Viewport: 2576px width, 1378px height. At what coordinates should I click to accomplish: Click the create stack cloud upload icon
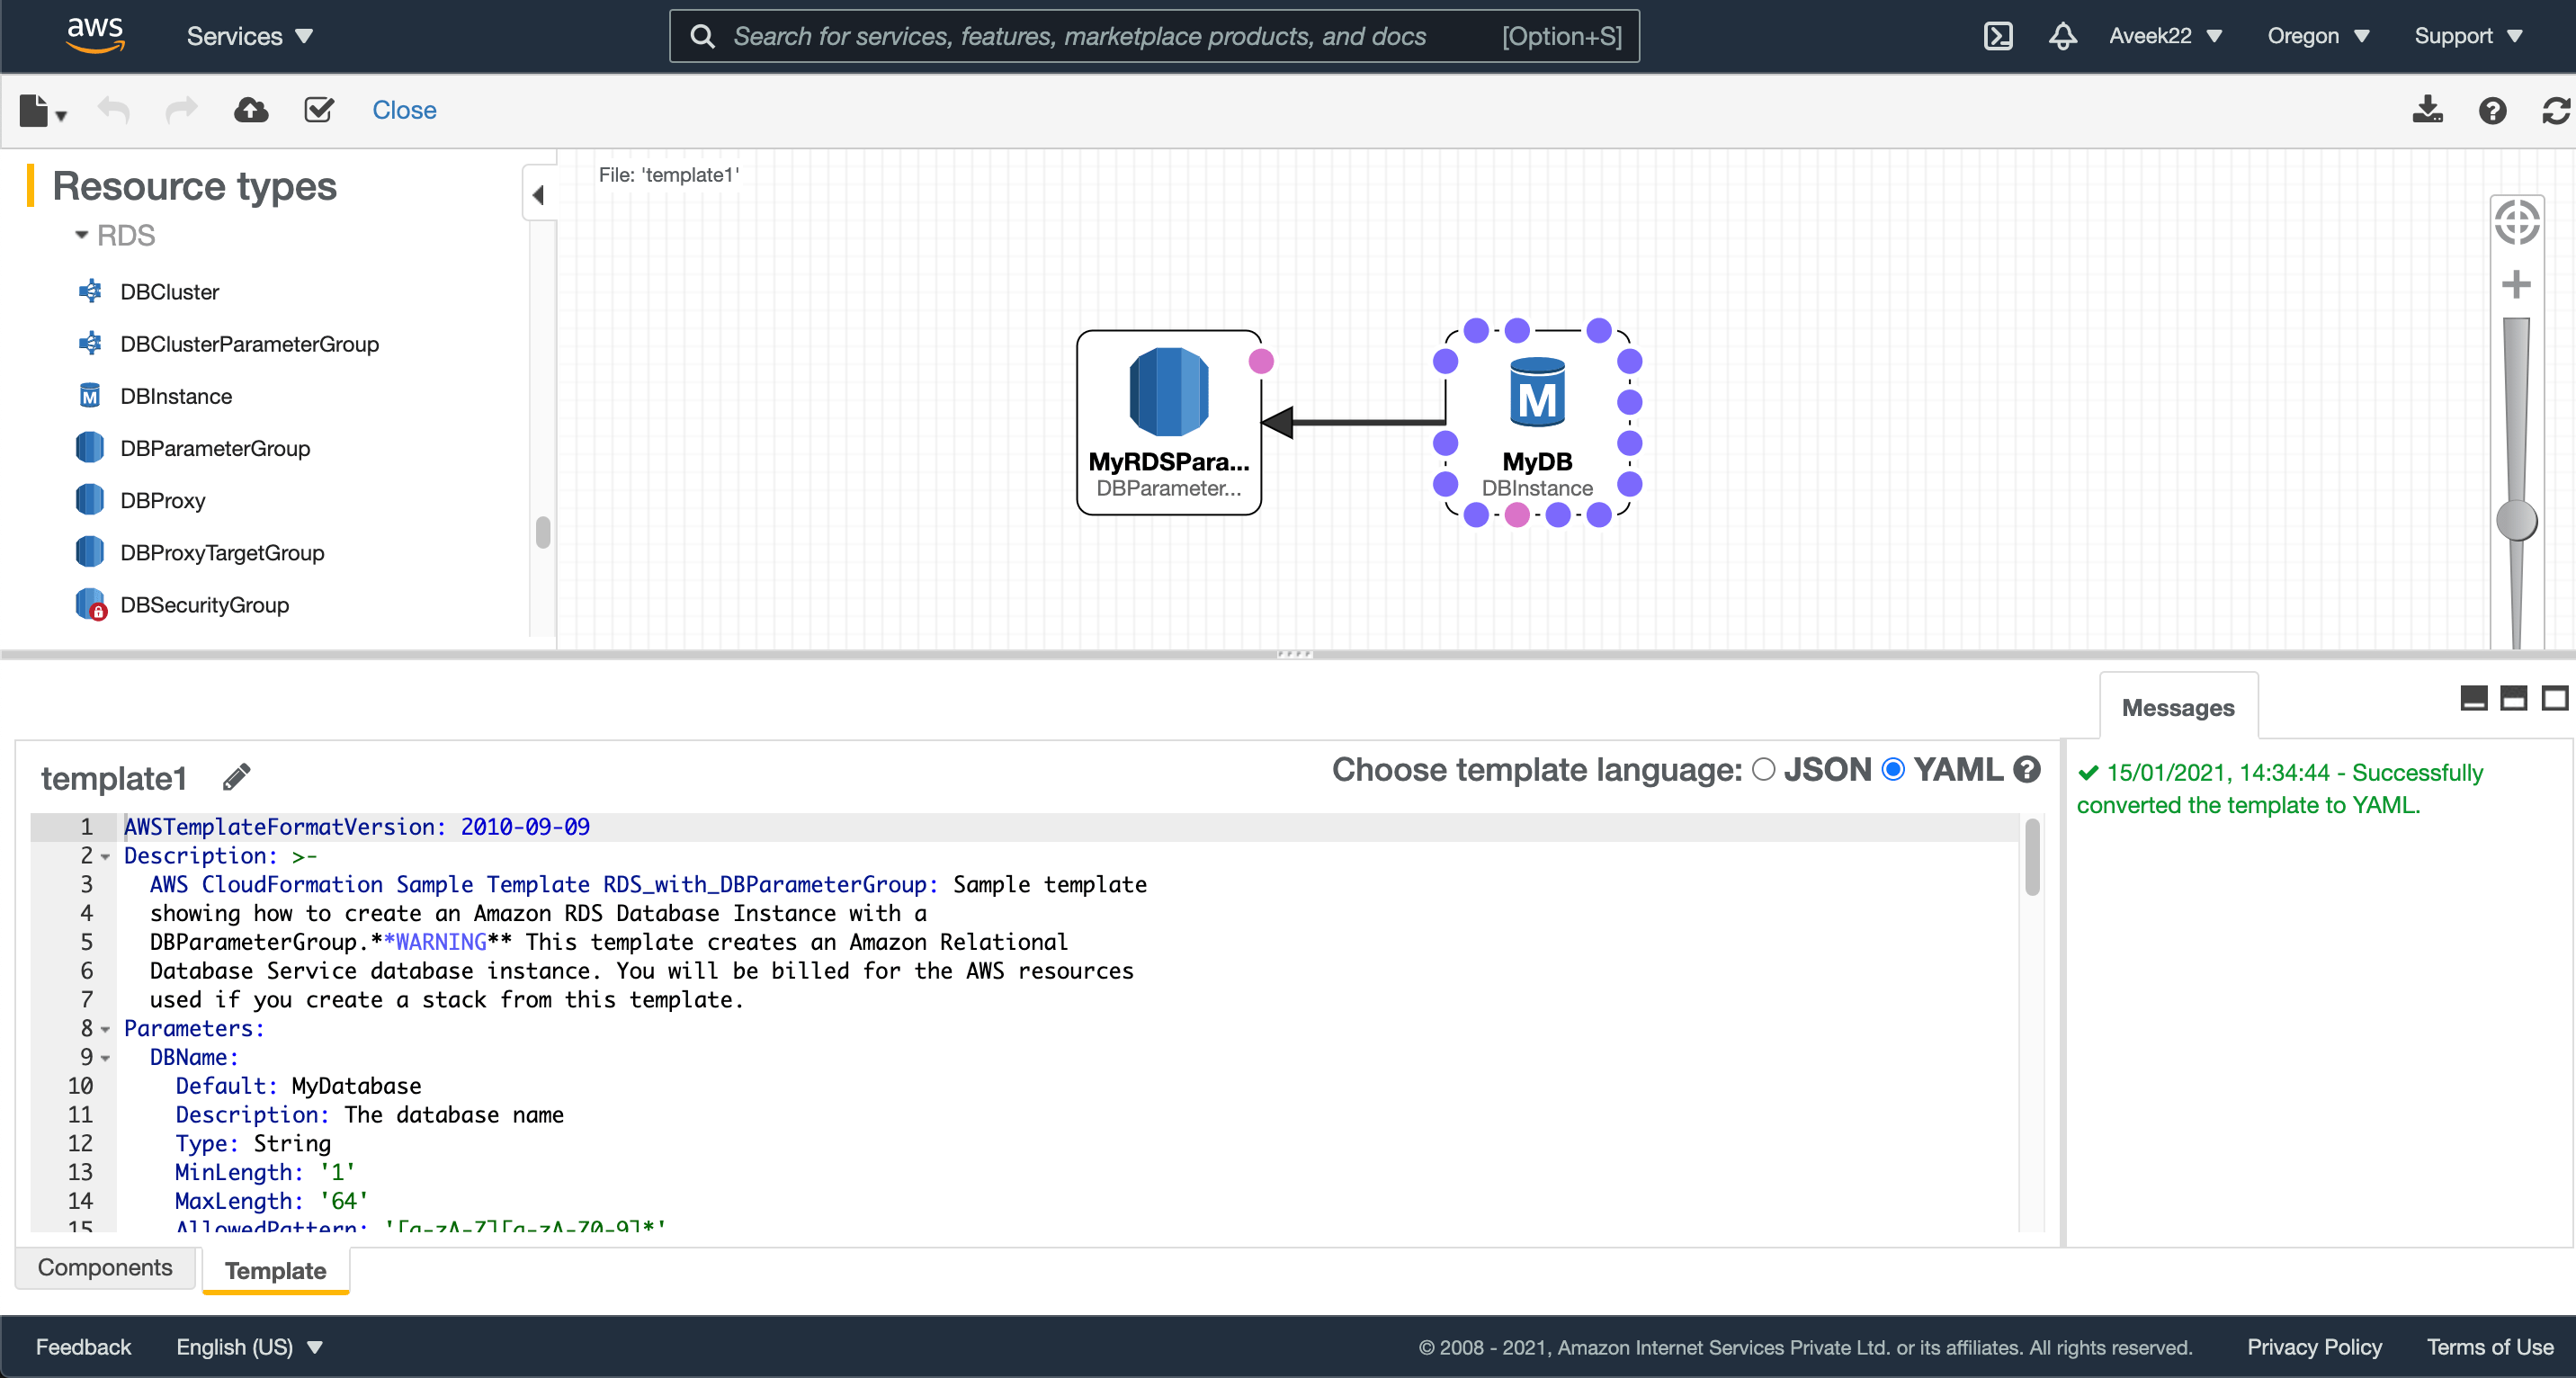pos(250,110)
